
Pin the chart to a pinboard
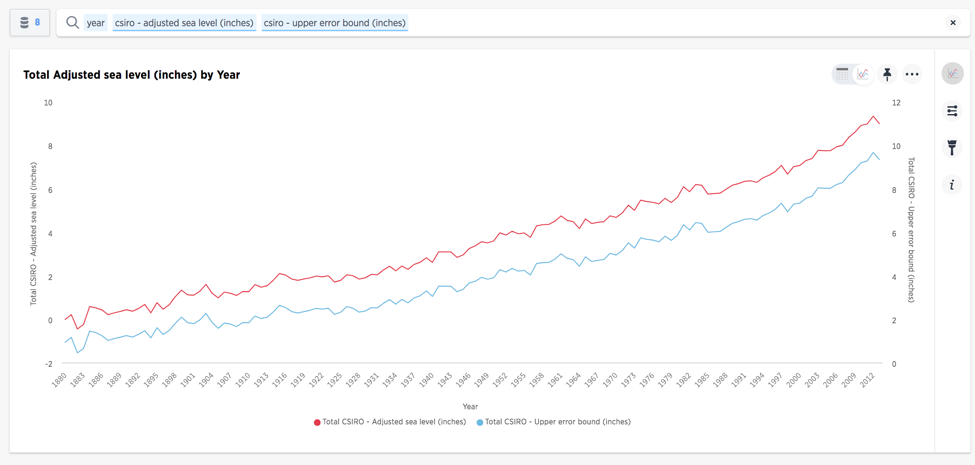(887, 74)
